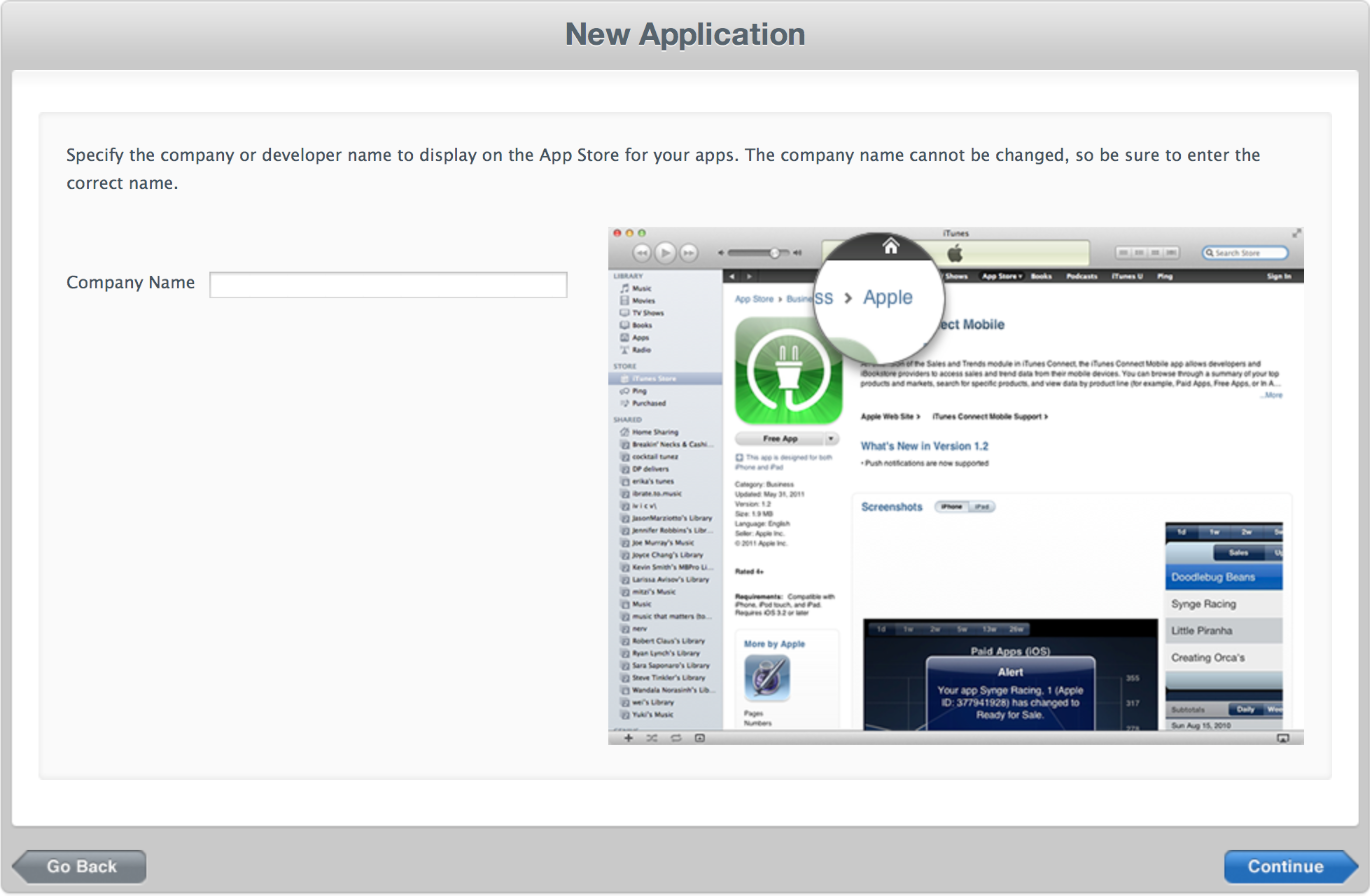
Task: Toggle the iPad screenshots segment
Action: [x=982, y=507]
